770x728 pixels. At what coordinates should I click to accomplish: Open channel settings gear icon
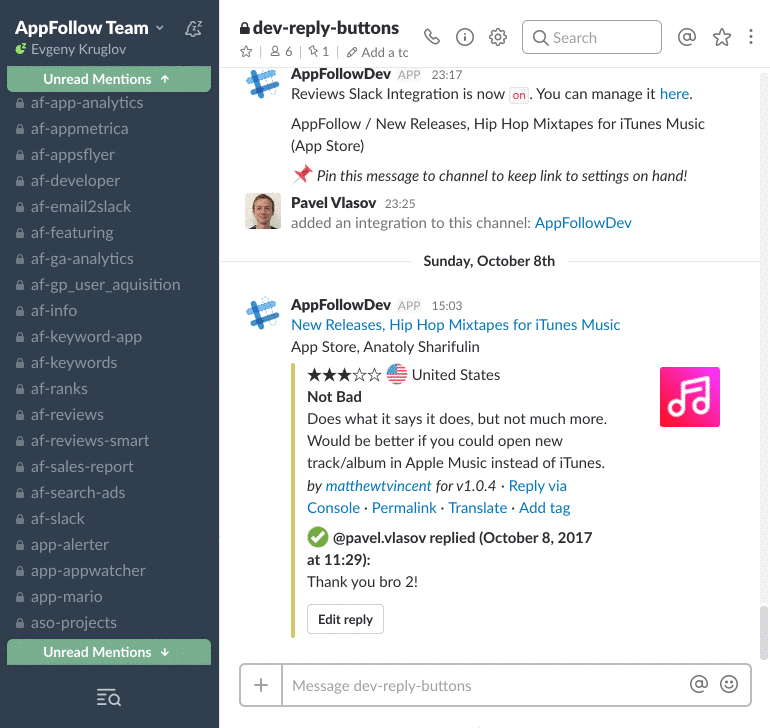coord(498,37)
